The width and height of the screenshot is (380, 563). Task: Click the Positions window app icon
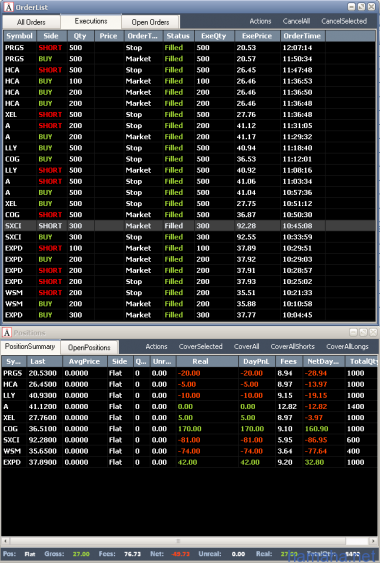tap(7, 332)
